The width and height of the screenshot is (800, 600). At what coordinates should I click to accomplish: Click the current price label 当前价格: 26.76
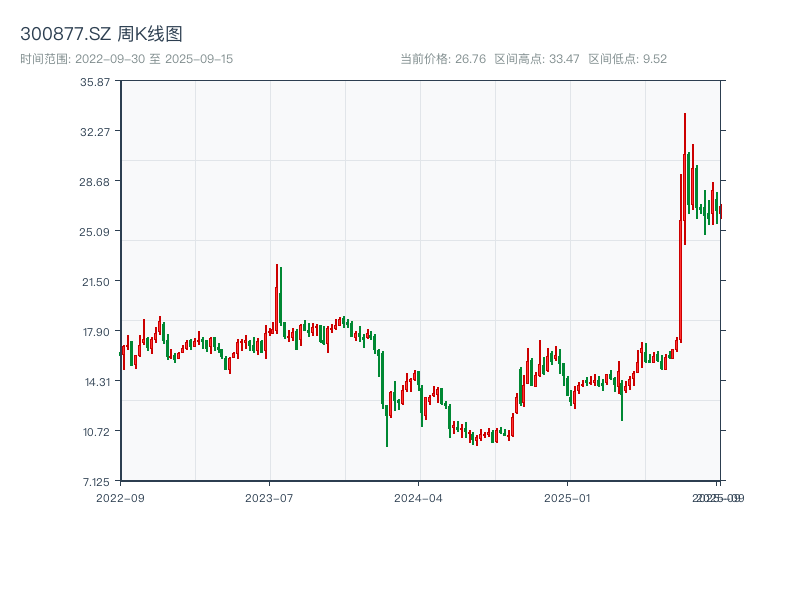tap(443, 59)
